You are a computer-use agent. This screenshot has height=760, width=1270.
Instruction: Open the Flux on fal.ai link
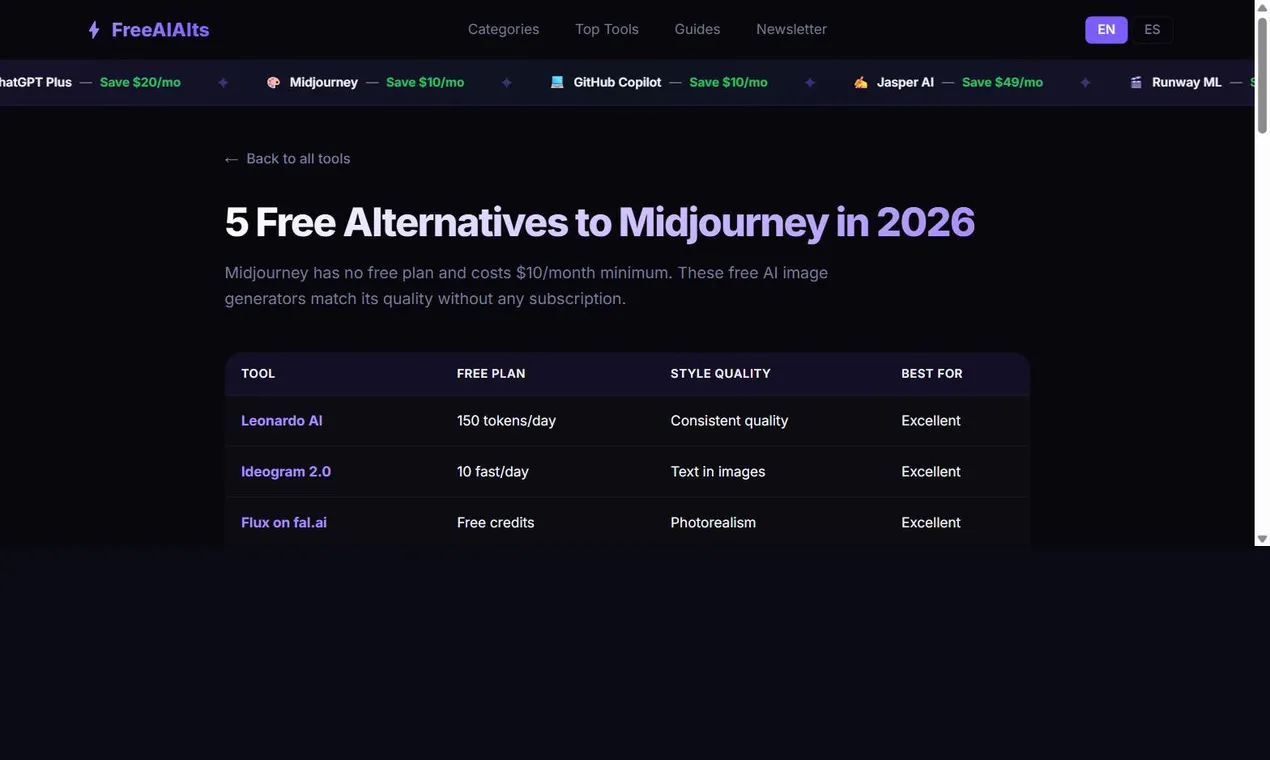[x=284, y=522]
